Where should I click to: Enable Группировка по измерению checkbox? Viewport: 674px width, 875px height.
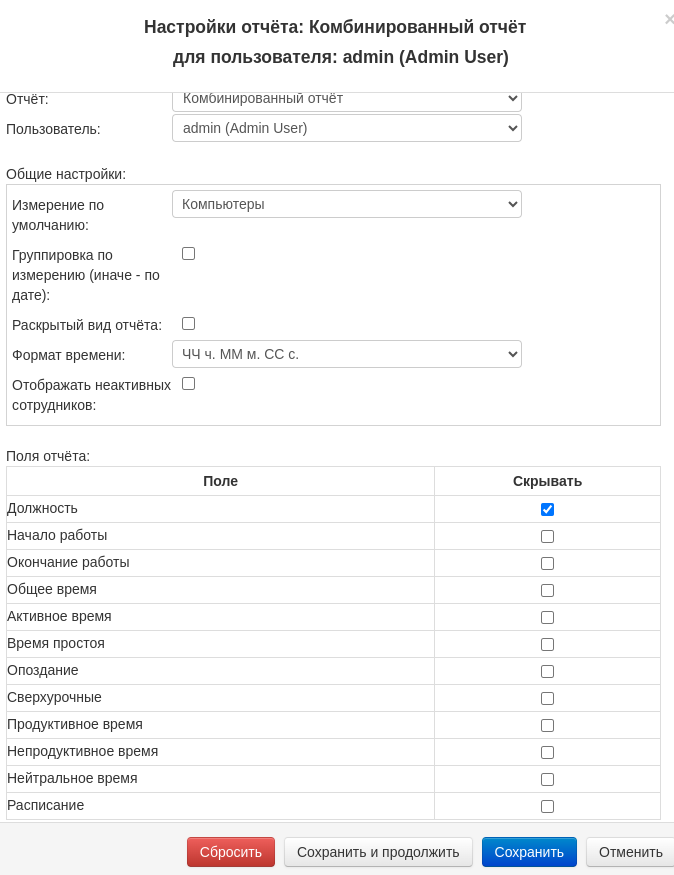[188, 254]
